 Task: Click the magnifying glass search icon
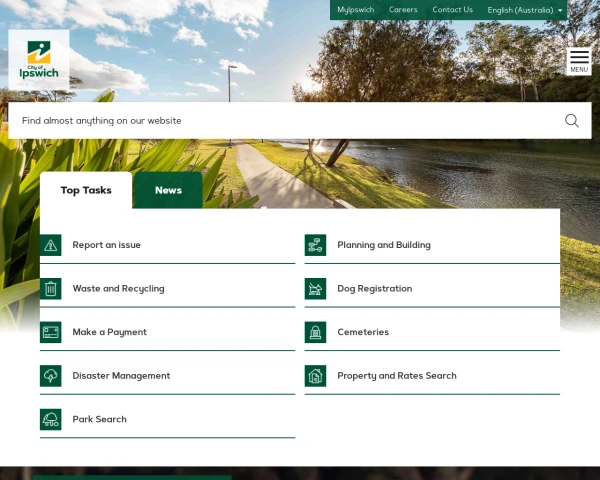pyautogui.click(x=571, y=121)
